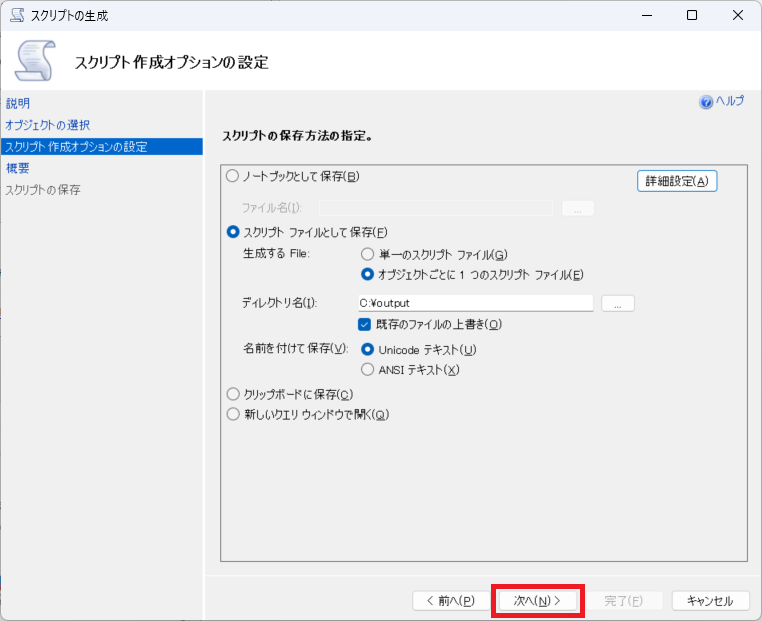762x621 pixels.
Task: Select Unicode テキスト encoding
Action: (x=367, y=349)
